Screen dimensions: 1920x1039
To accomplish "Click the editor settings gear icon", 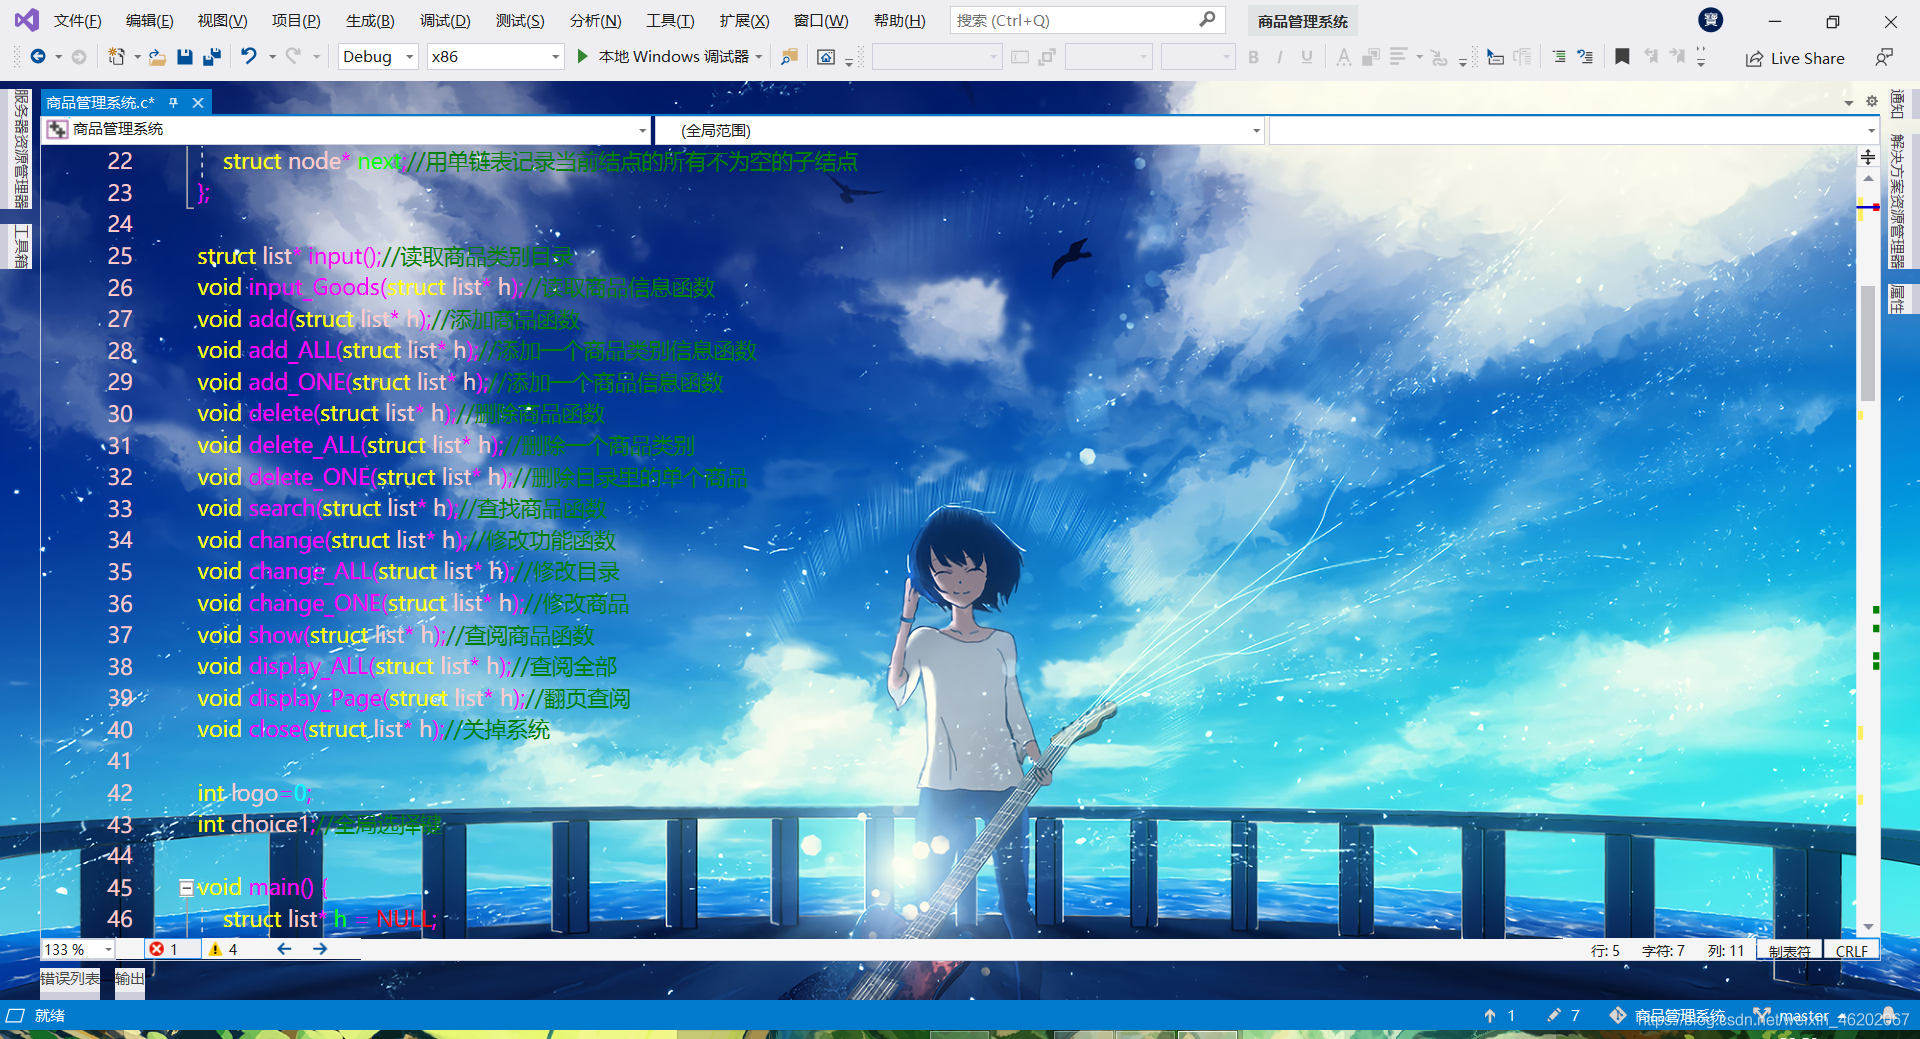I will coord(1872,102).
